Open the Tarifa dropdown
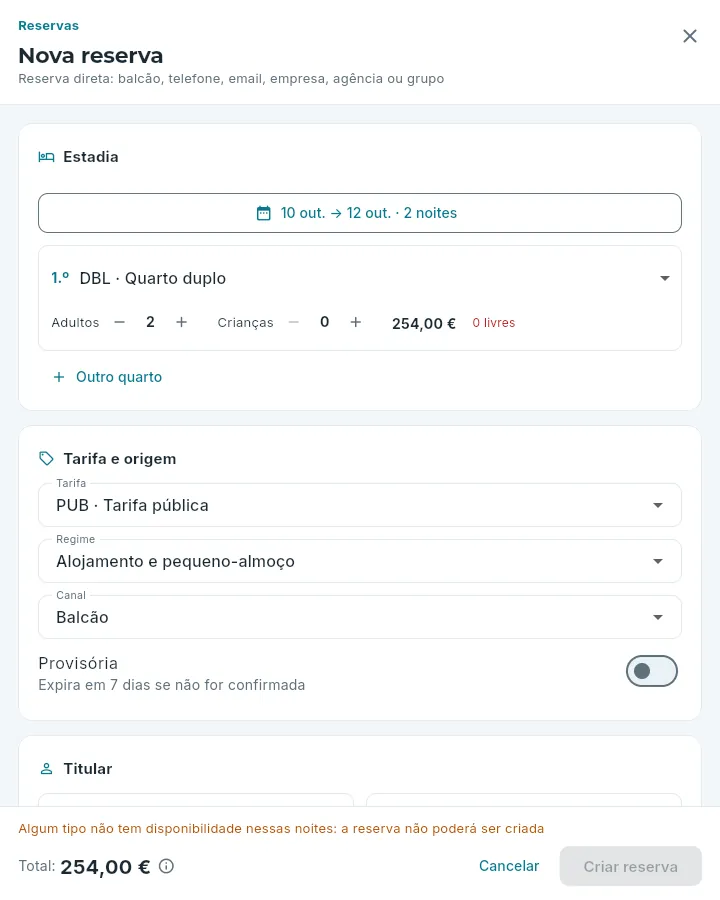The image size is (720, 900). (x=360, y=505)
